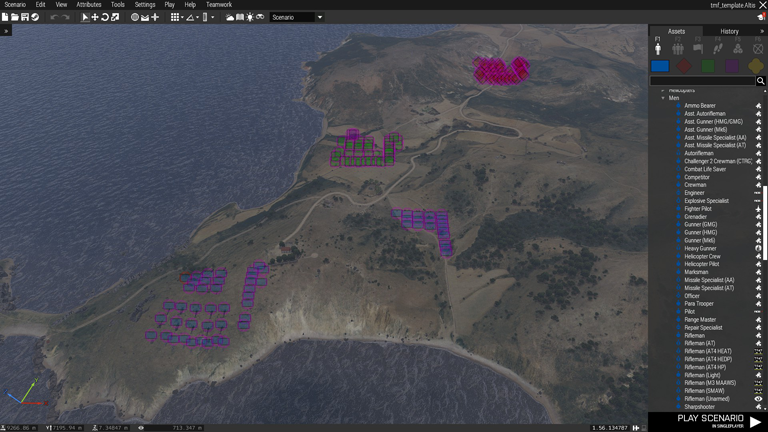
Task: Open the Teamwork menu
Action: [x=219, y=4]
